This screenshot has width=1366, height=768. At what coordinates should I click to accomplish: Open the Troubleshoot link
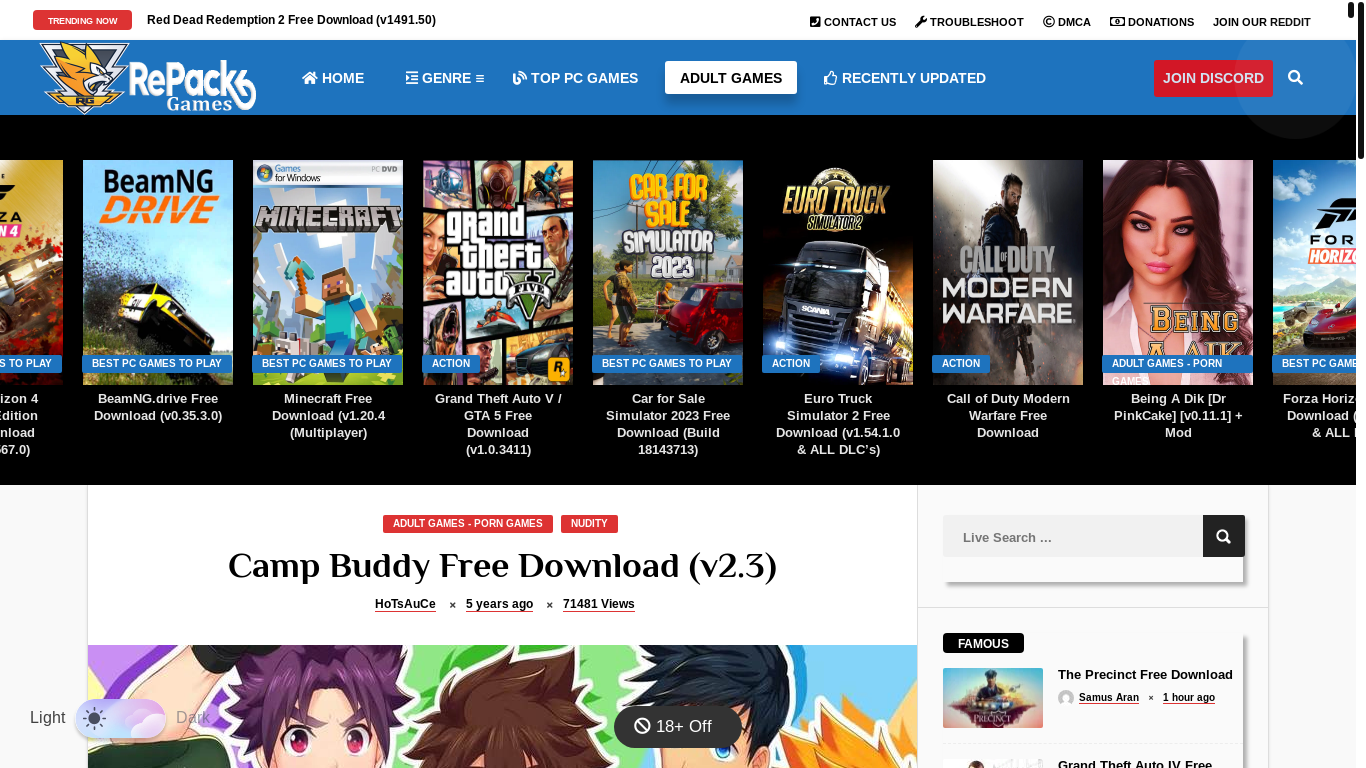point(969,22)
